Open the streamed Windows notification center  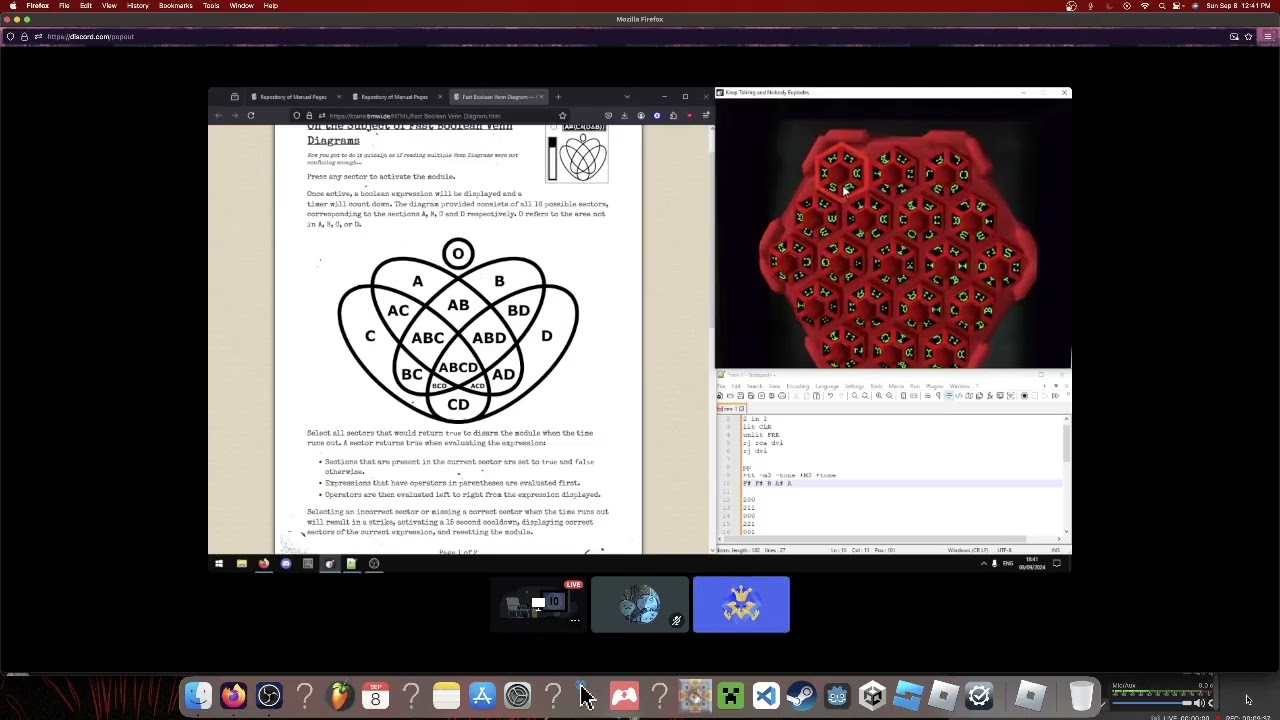pyautogui.click(x=1057, y=564)
